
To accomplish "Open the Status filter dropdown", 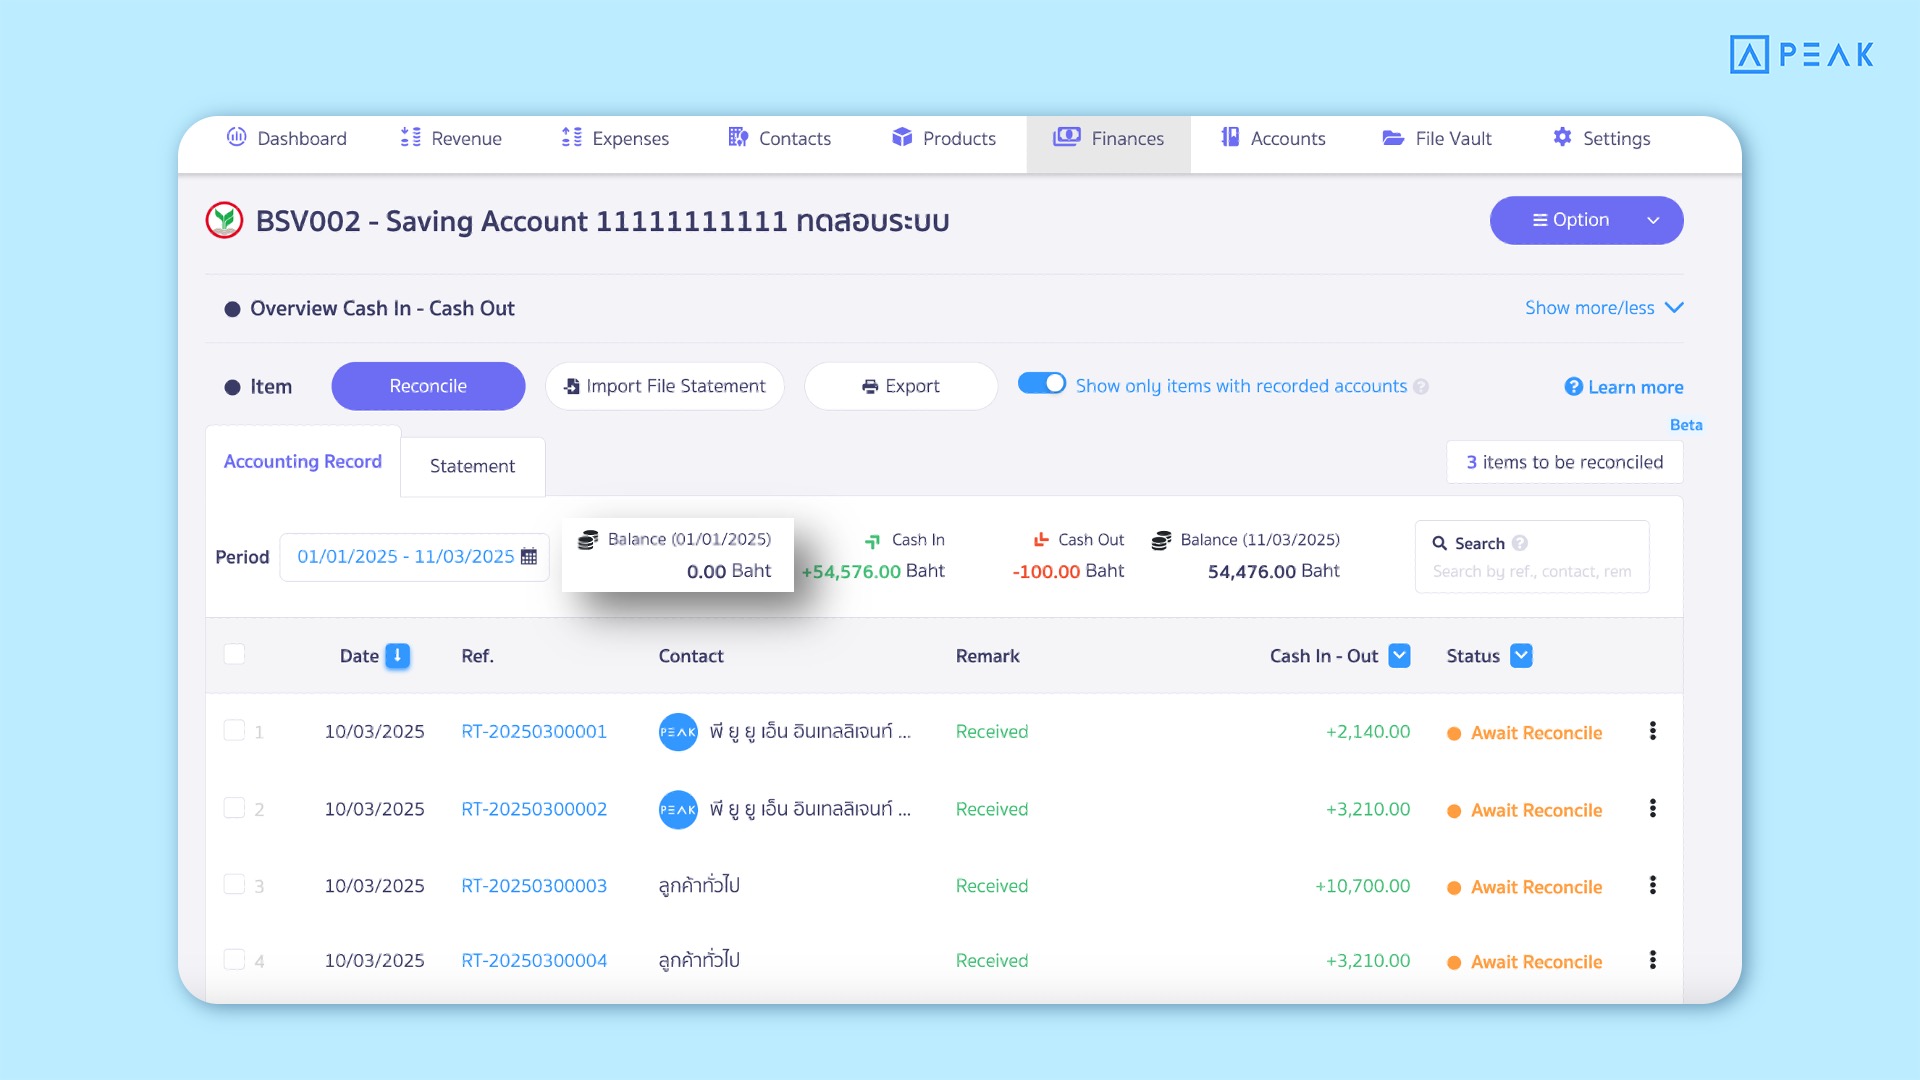I will (x=1521, y=656).
